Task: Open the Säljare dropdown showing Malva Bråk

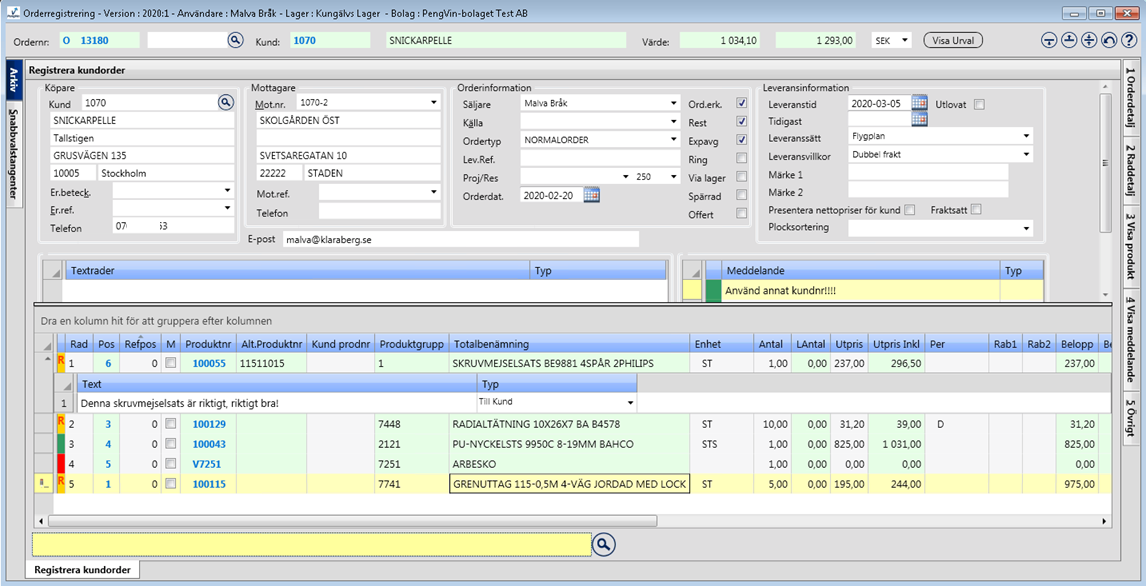Action: point(674,103)
